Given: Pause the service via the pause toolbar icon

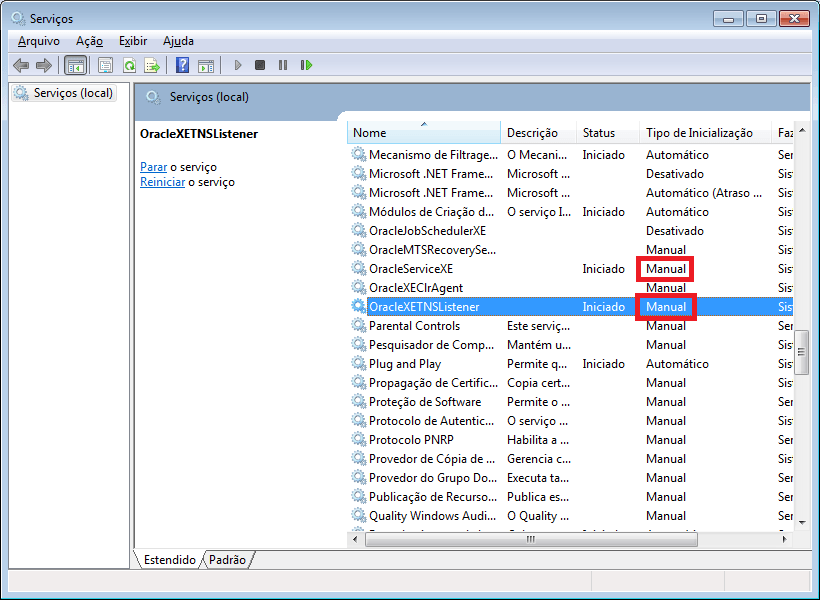Looking at the screenshot, I should 285,64.
